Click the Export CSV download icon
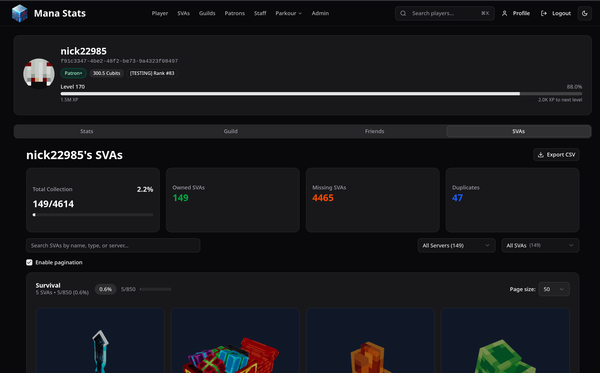The image size is (600, 373). pos(540,155)
